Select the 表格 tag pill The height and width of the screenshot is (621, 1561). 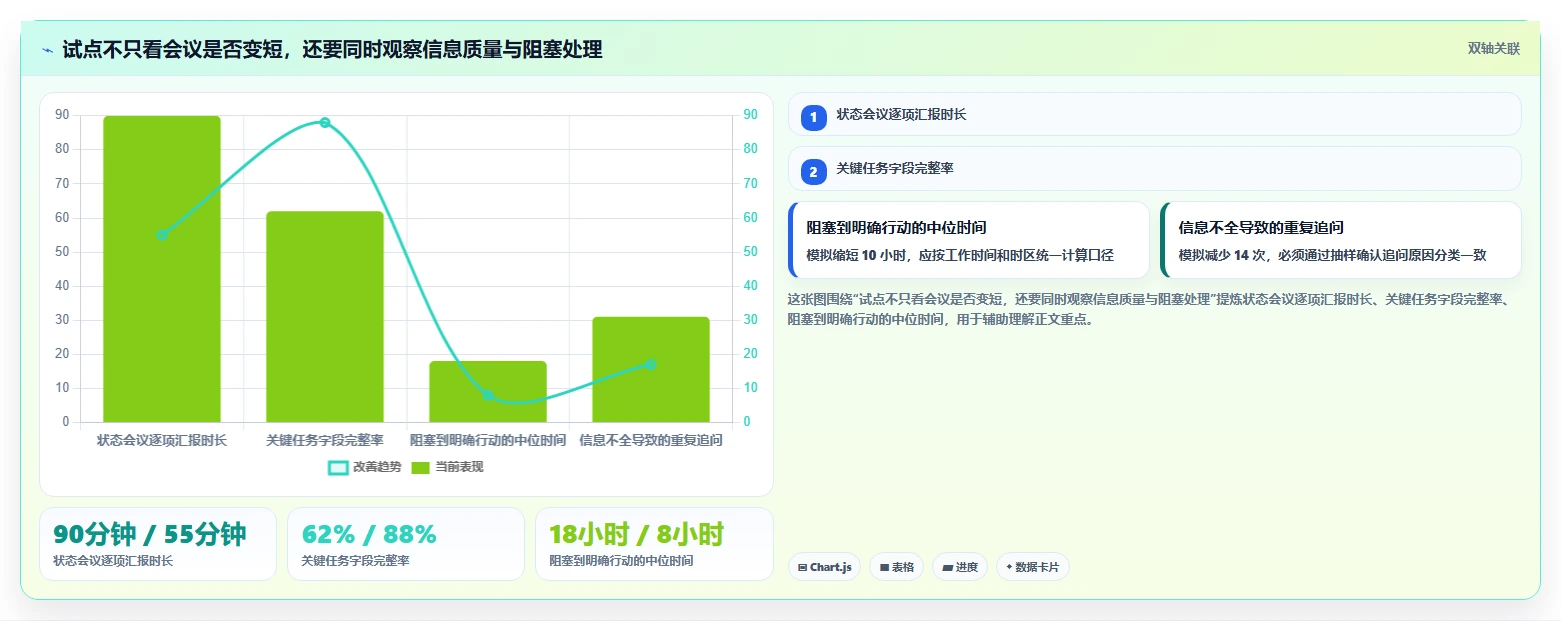pos(897,567)
